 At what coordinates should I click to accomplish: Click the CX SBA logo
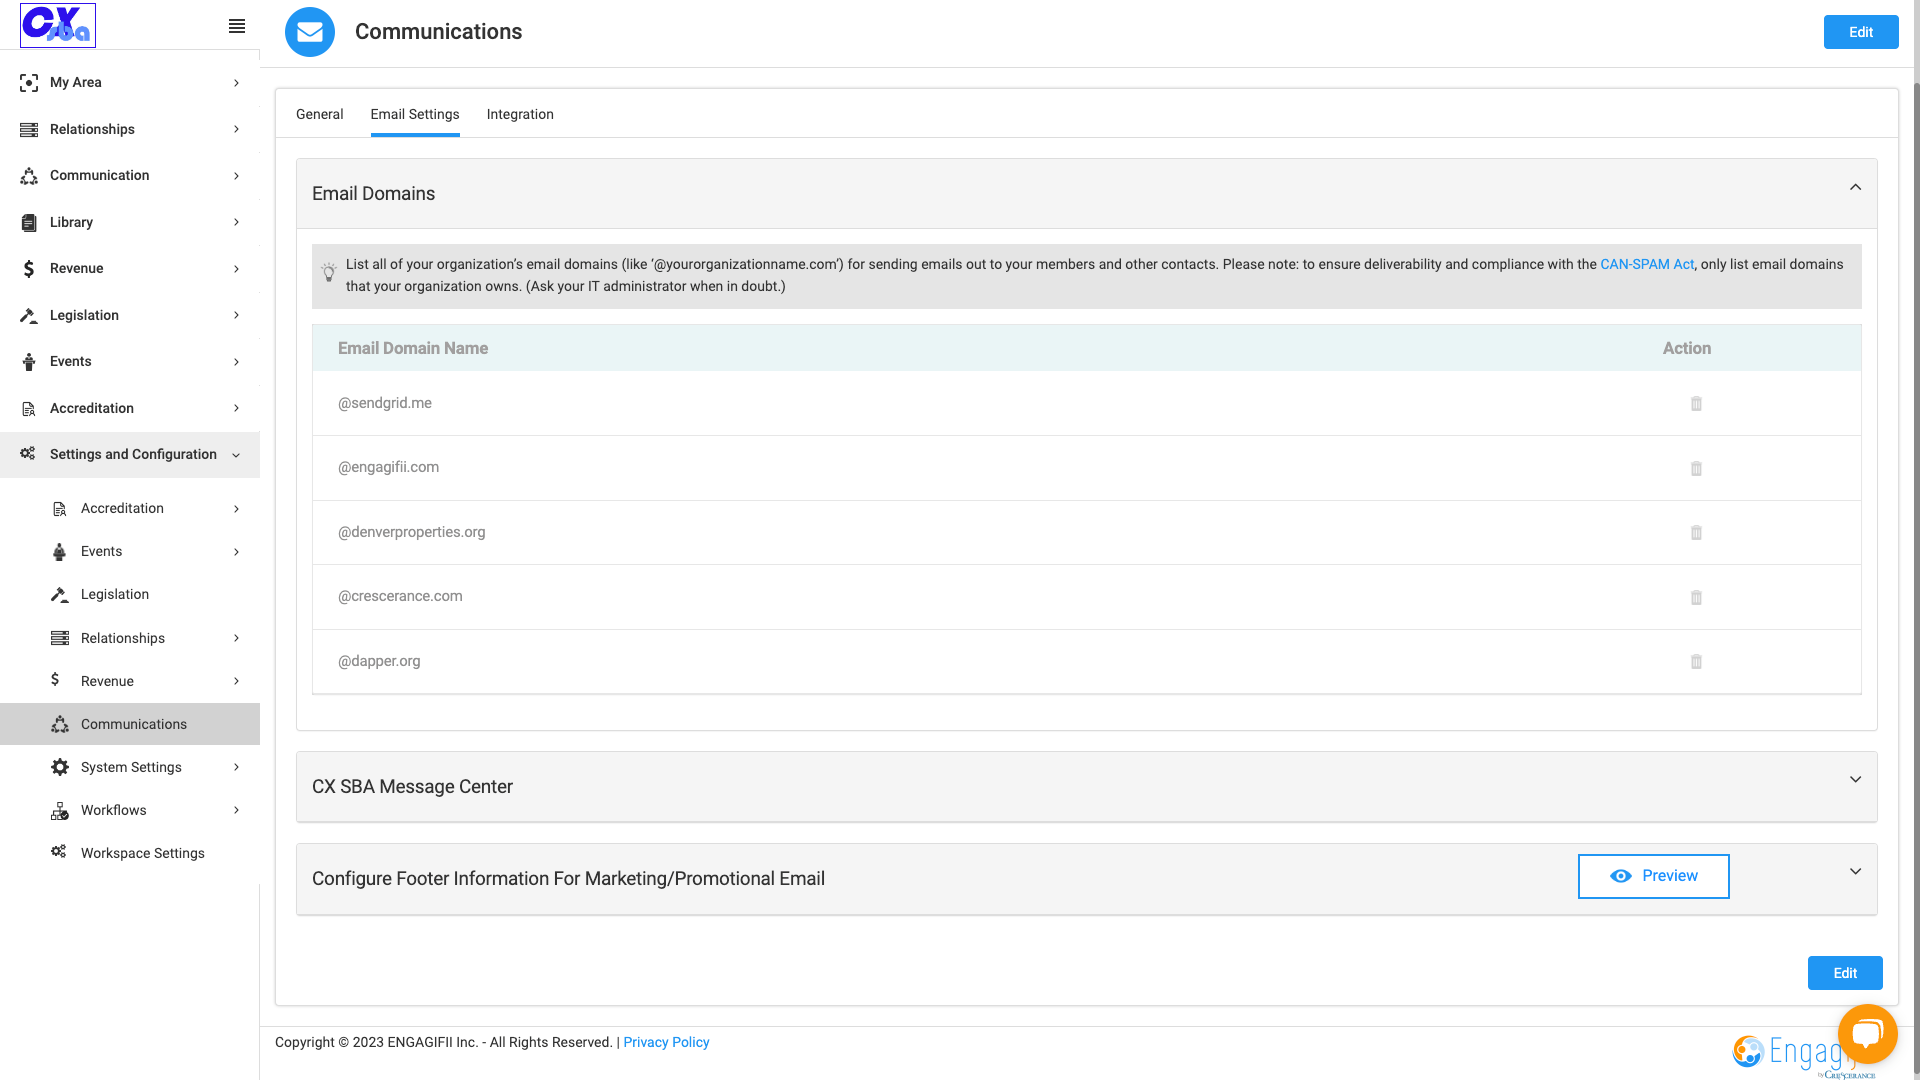tap(58, 25)
